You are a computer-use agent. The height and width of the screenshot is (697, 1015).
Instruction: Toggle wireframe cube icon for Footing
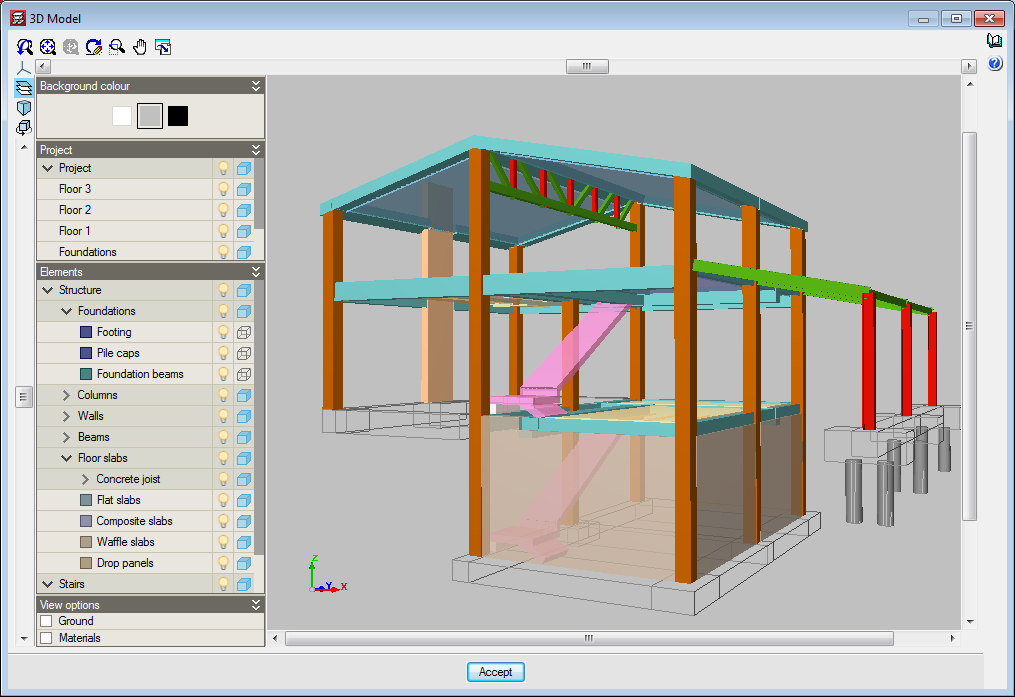click(243, 332)
